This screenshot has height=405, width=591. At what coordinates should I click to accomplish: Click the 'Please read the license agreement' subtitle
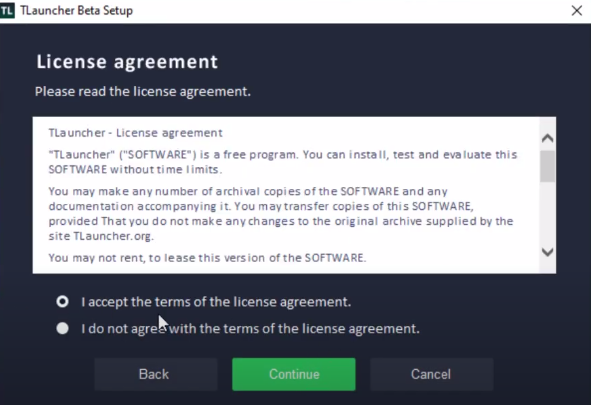(143, 92)
